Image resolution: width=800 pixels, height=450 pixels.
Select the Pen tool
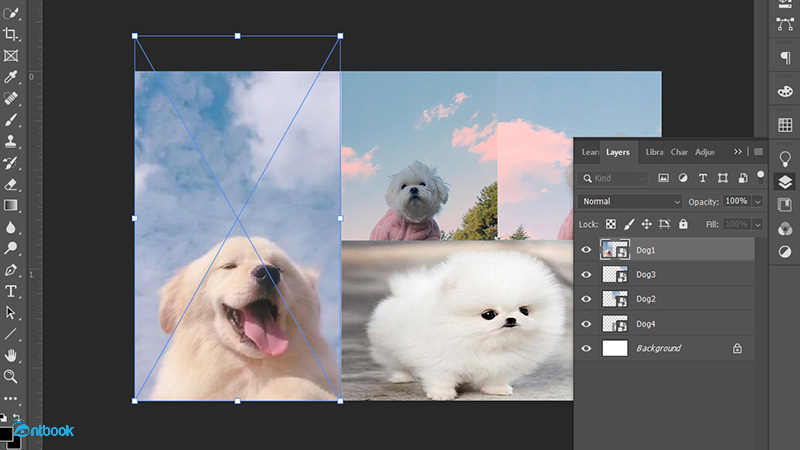pos(10,270)
